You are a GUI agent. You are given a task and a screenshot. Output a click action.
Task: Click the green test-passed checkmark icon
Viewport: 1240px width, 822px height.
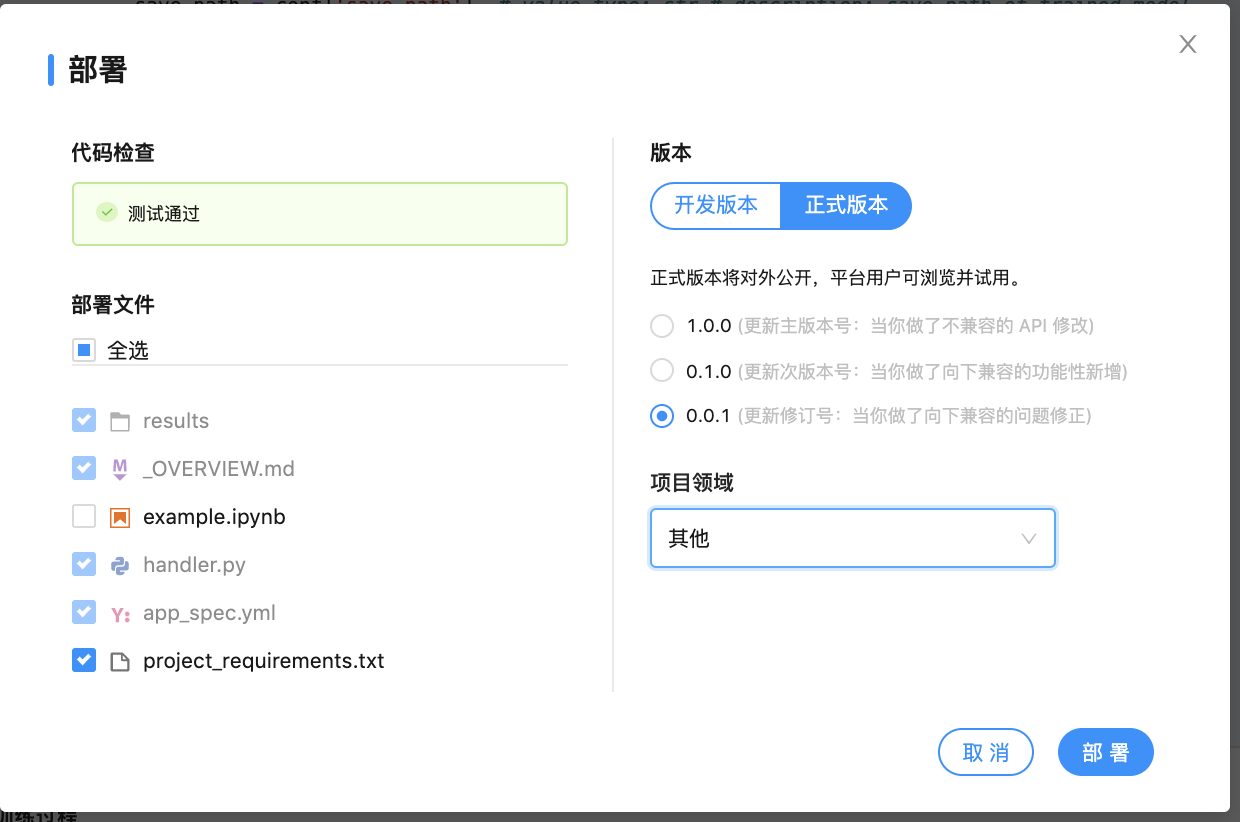click(106, 213)
